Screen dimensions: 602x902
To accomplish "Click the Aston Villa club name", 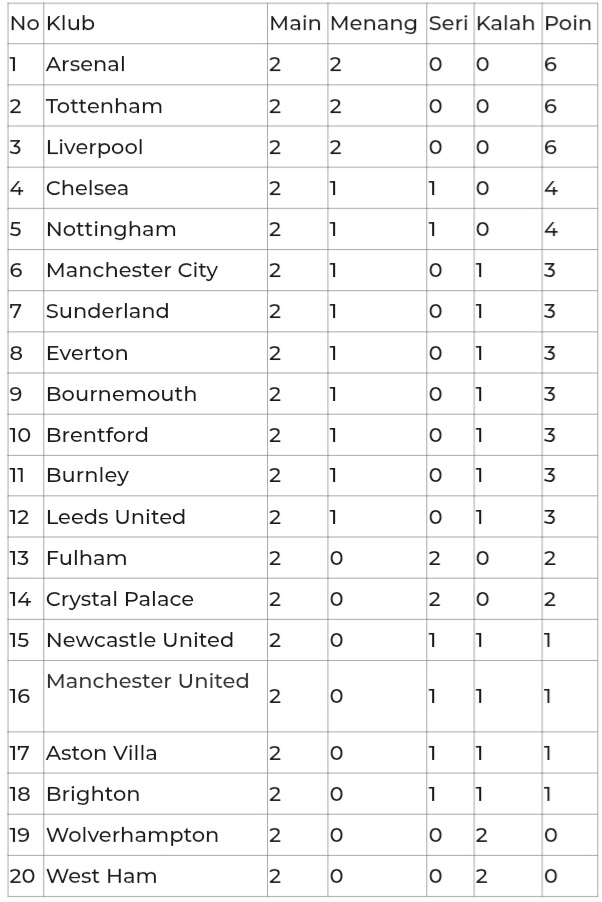I will tap(101, 753).
